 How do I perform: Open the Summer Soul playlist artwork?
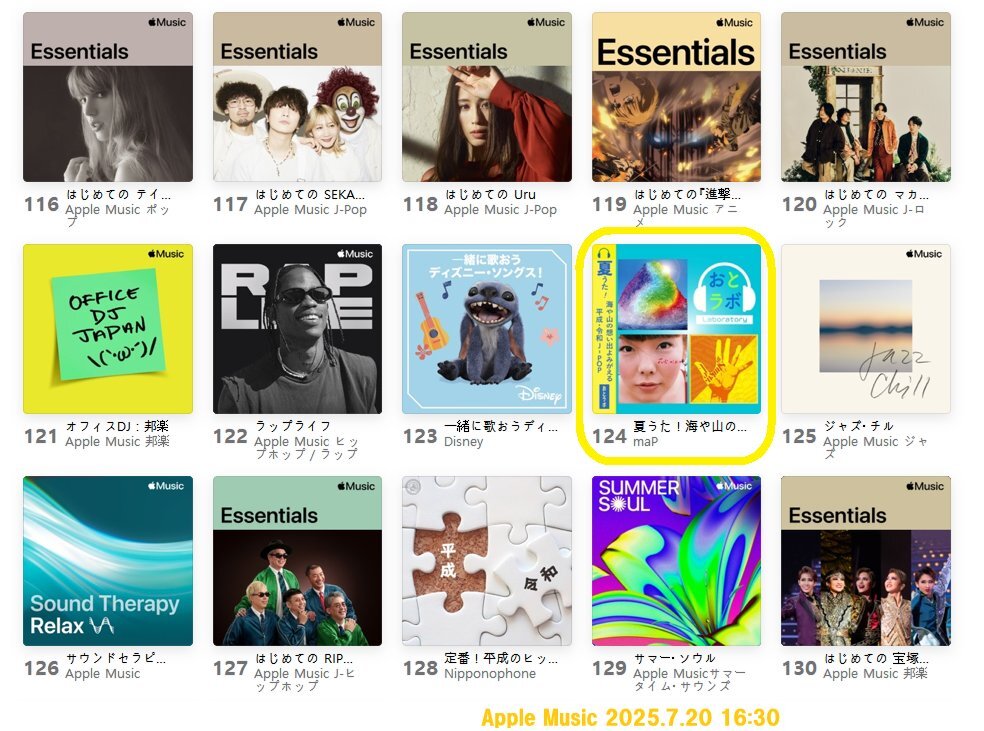click(x=676, y=561)
